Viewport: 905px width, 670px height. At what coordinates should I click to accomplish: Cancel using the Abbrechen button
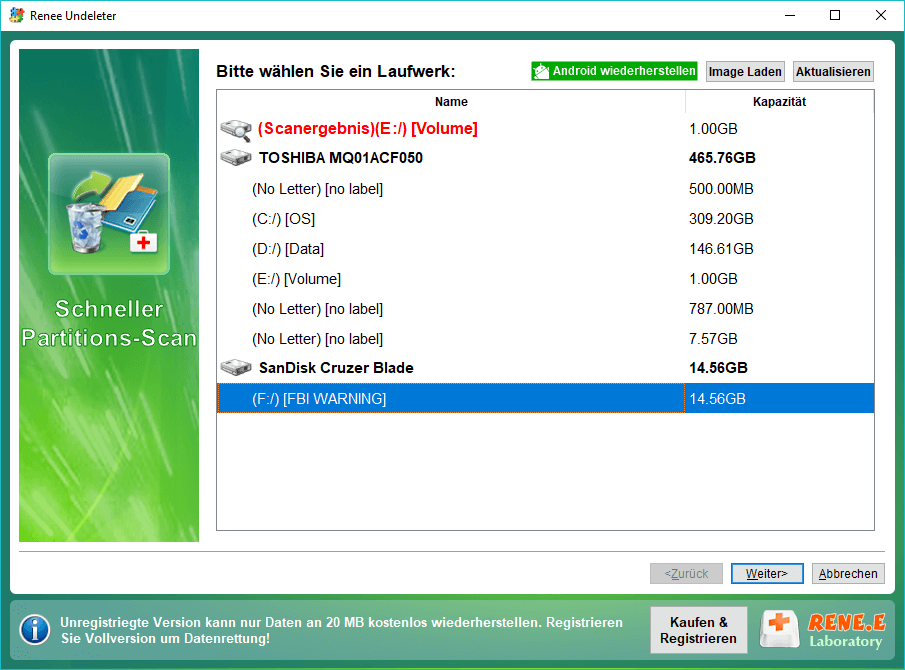[x=848, y=574]
